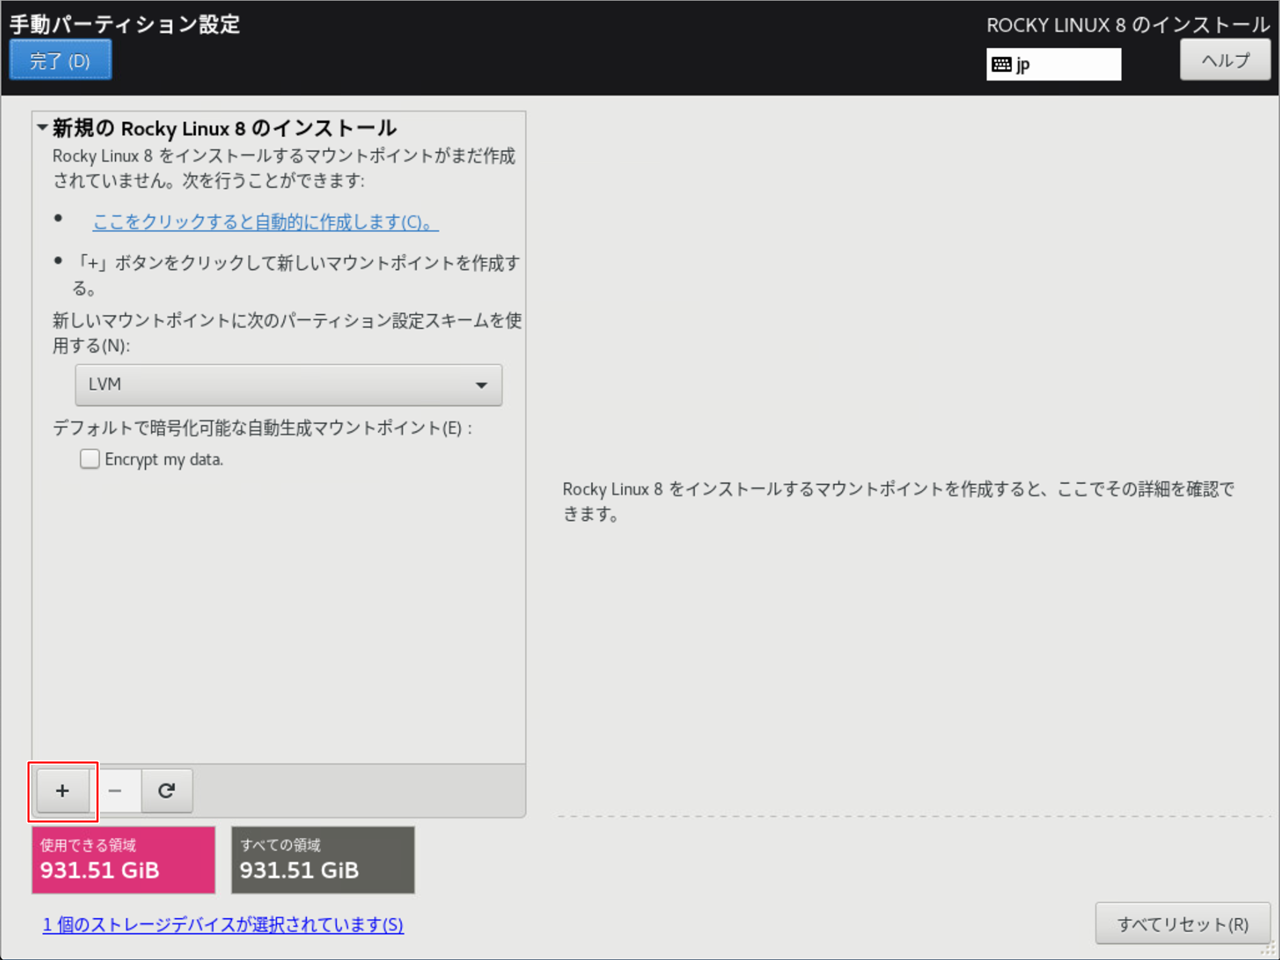Open the selected storage devices link
The height and width of the screenshot is (960, 1280).
pos(223,925)
